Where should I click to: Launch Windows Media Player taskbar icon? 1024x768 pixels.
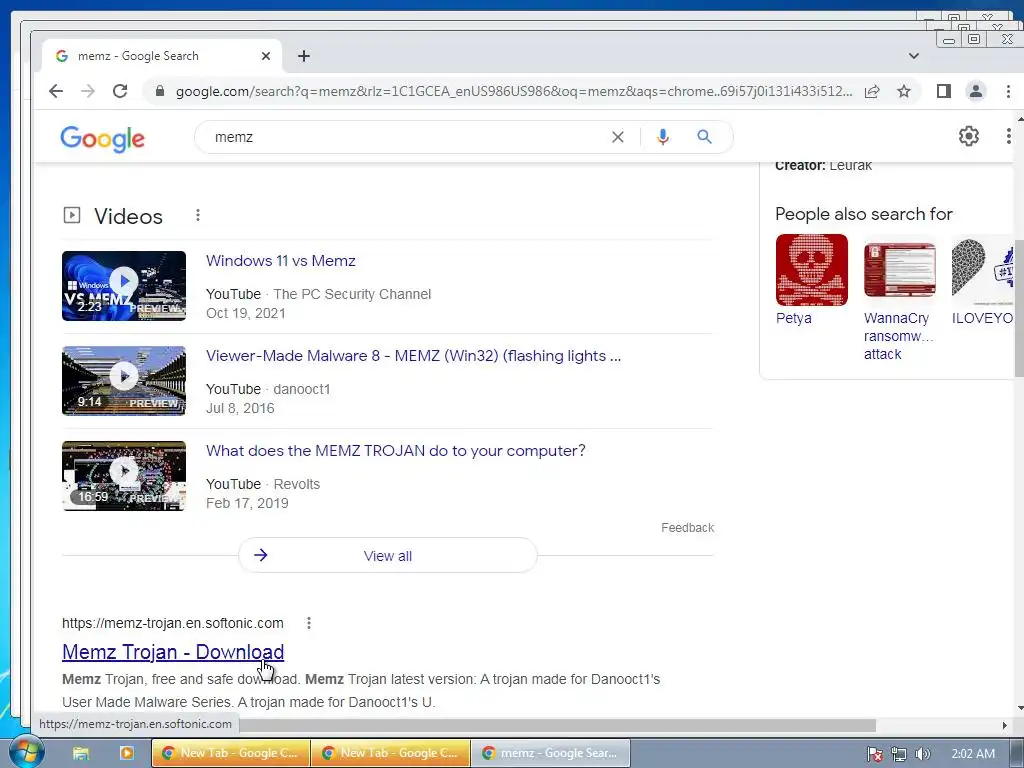tap(127, 753)
